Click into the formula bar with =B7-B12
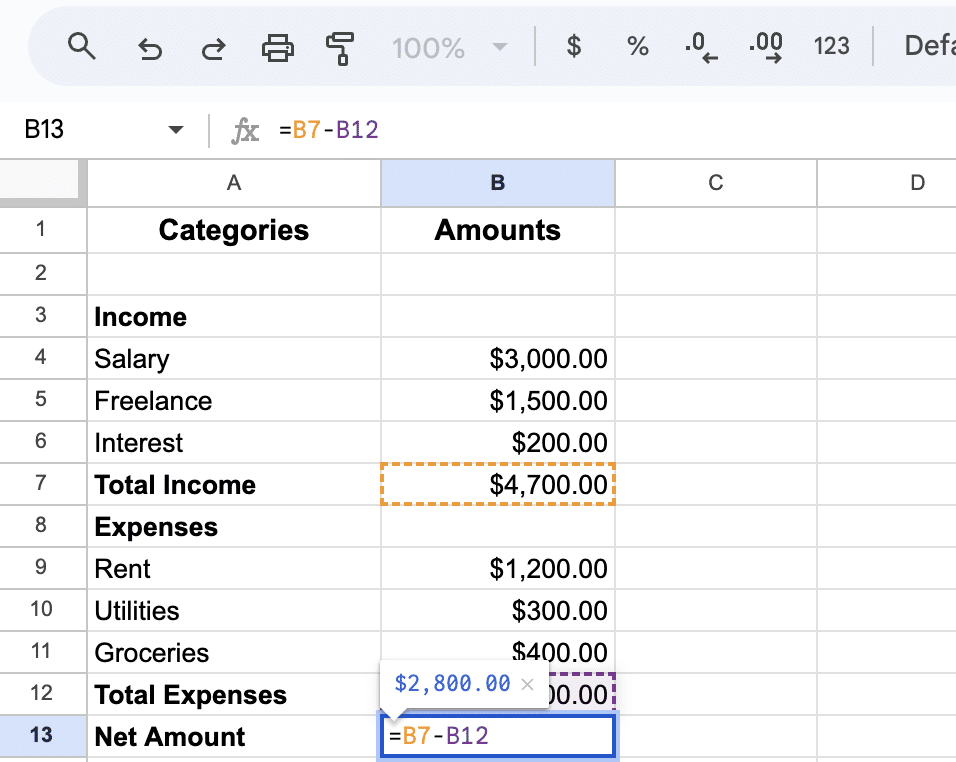 (616, 130)
